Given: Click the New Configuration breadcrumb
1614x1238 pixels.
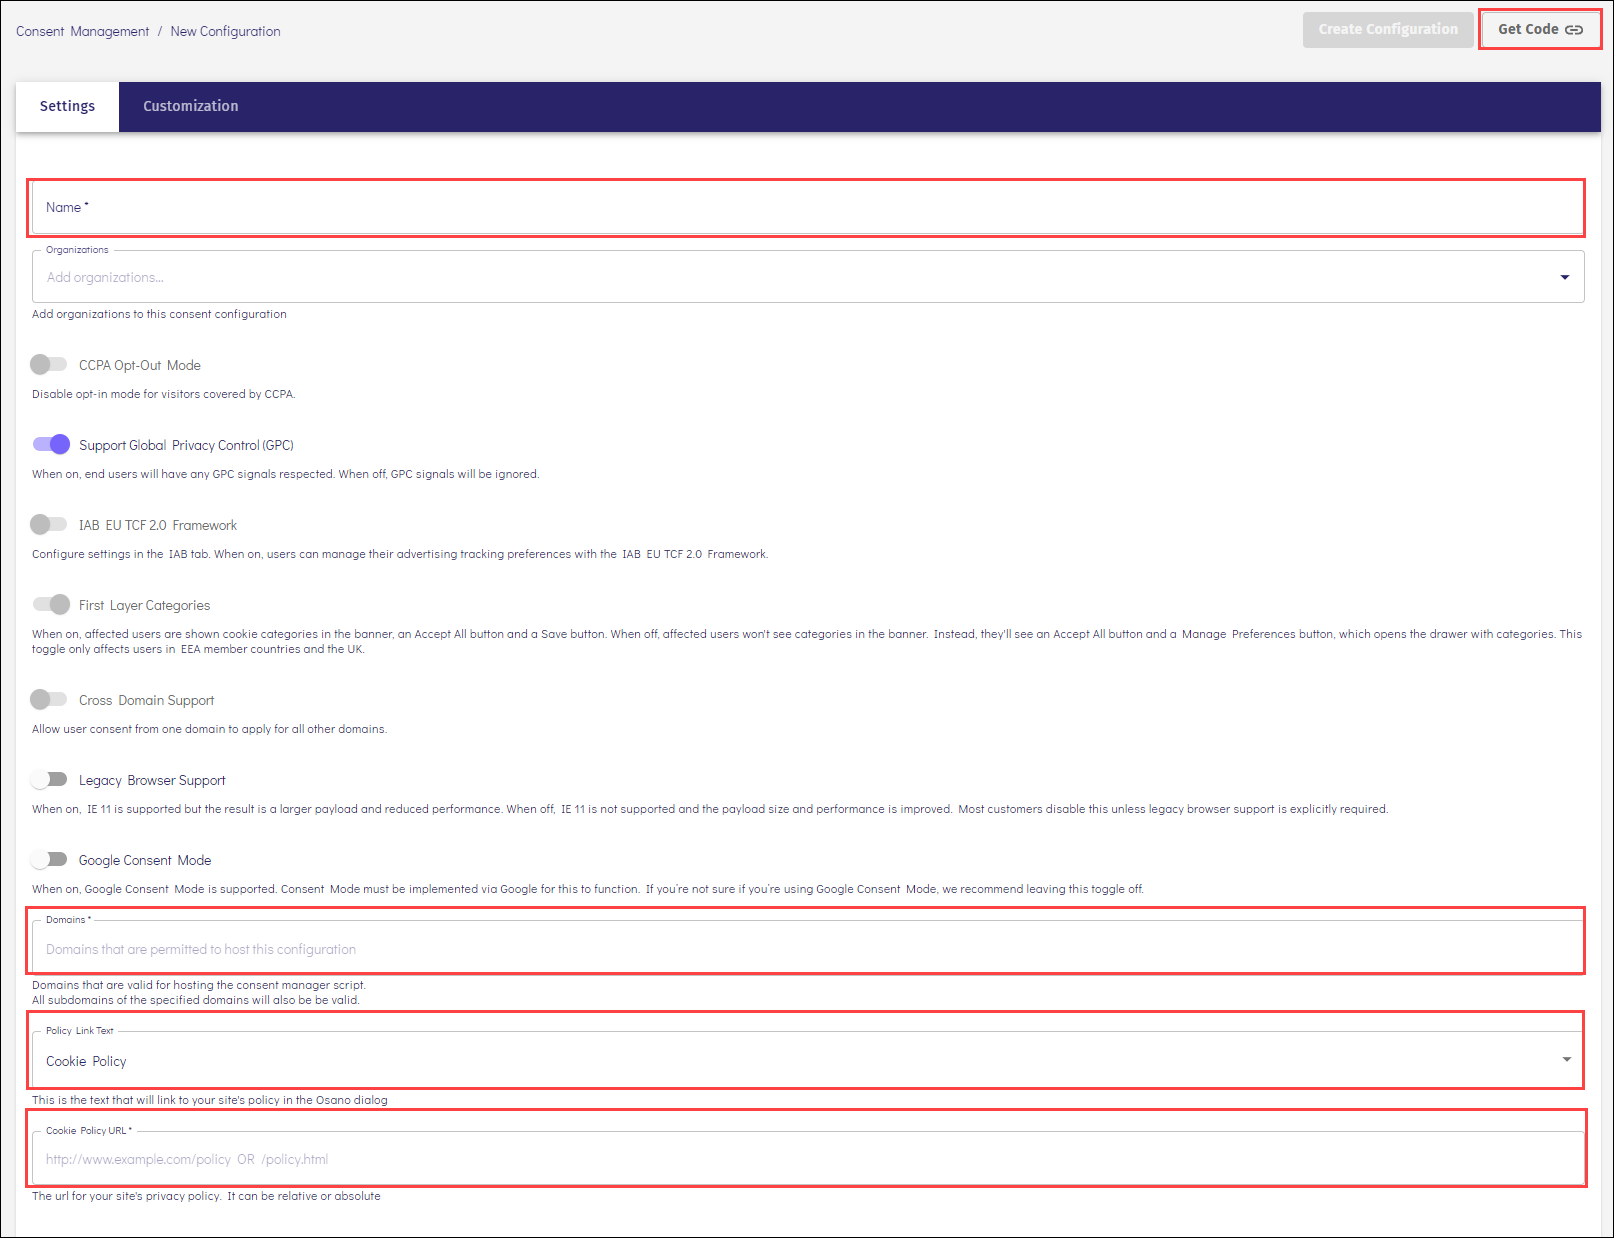Looking at the screenshot, I should pos(225,31).
